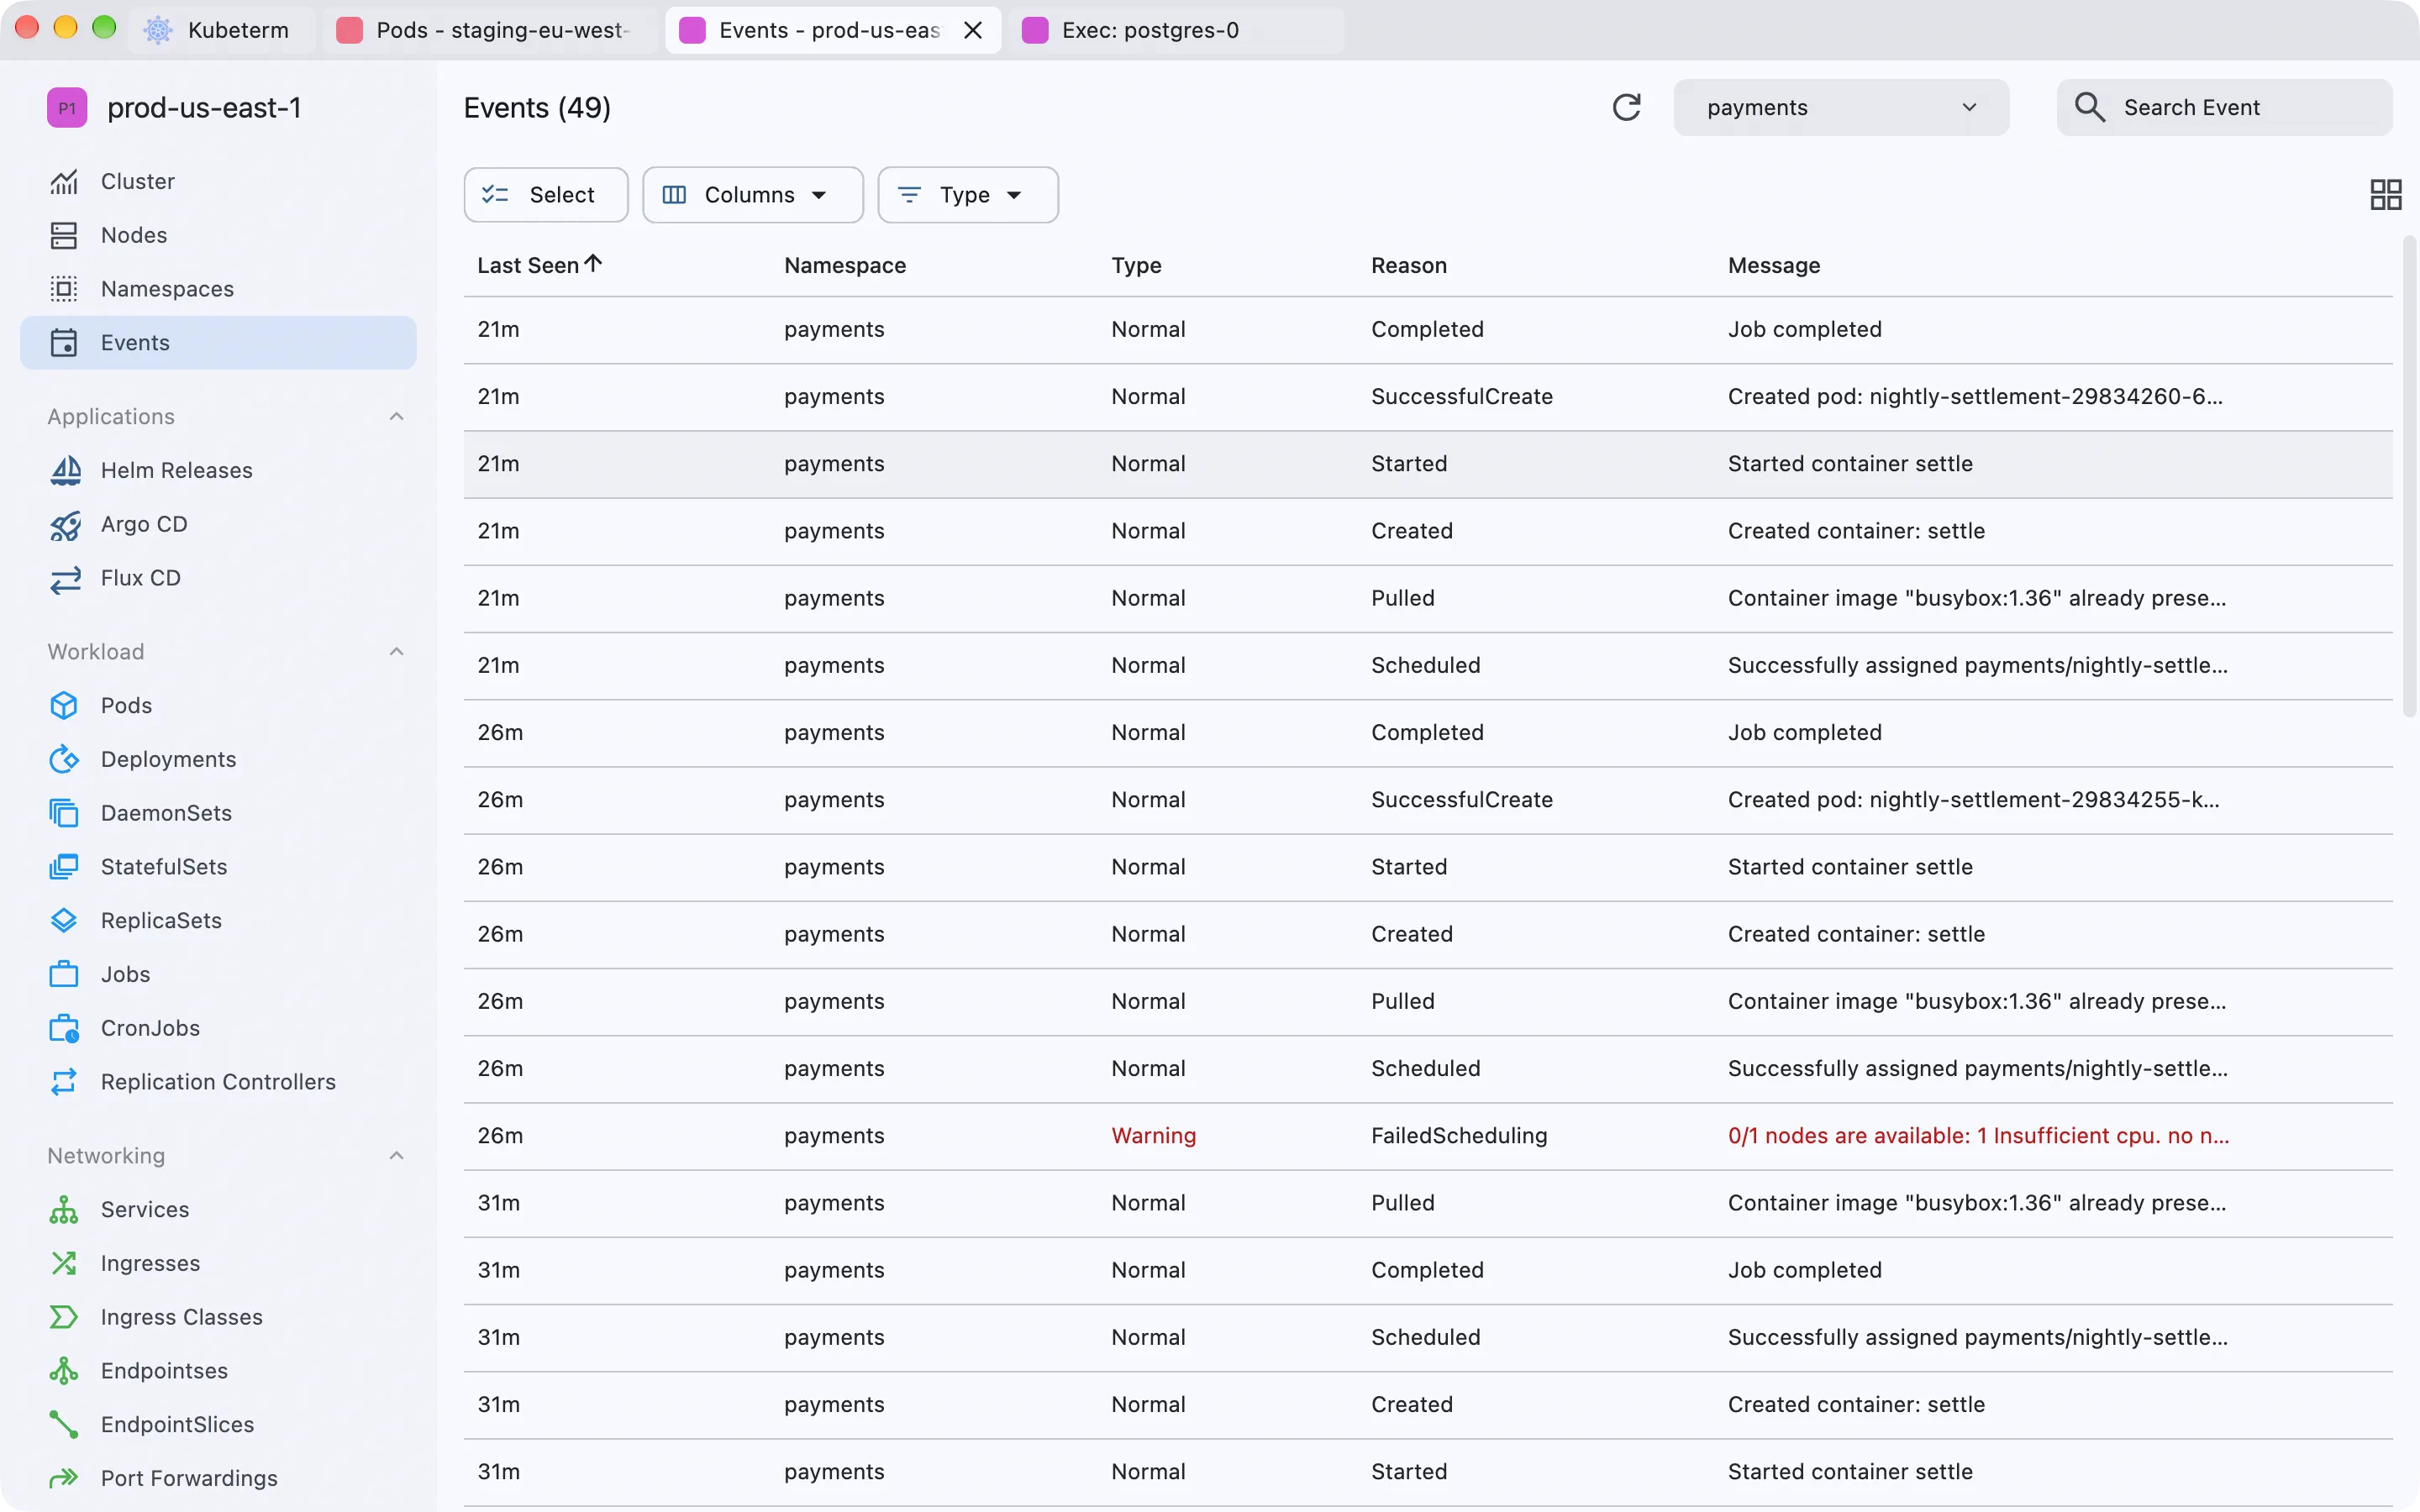Switch to Exec: postgres-0 tab
The height and width of the screenshot is (1512, 2420).
pos(1176,30)
